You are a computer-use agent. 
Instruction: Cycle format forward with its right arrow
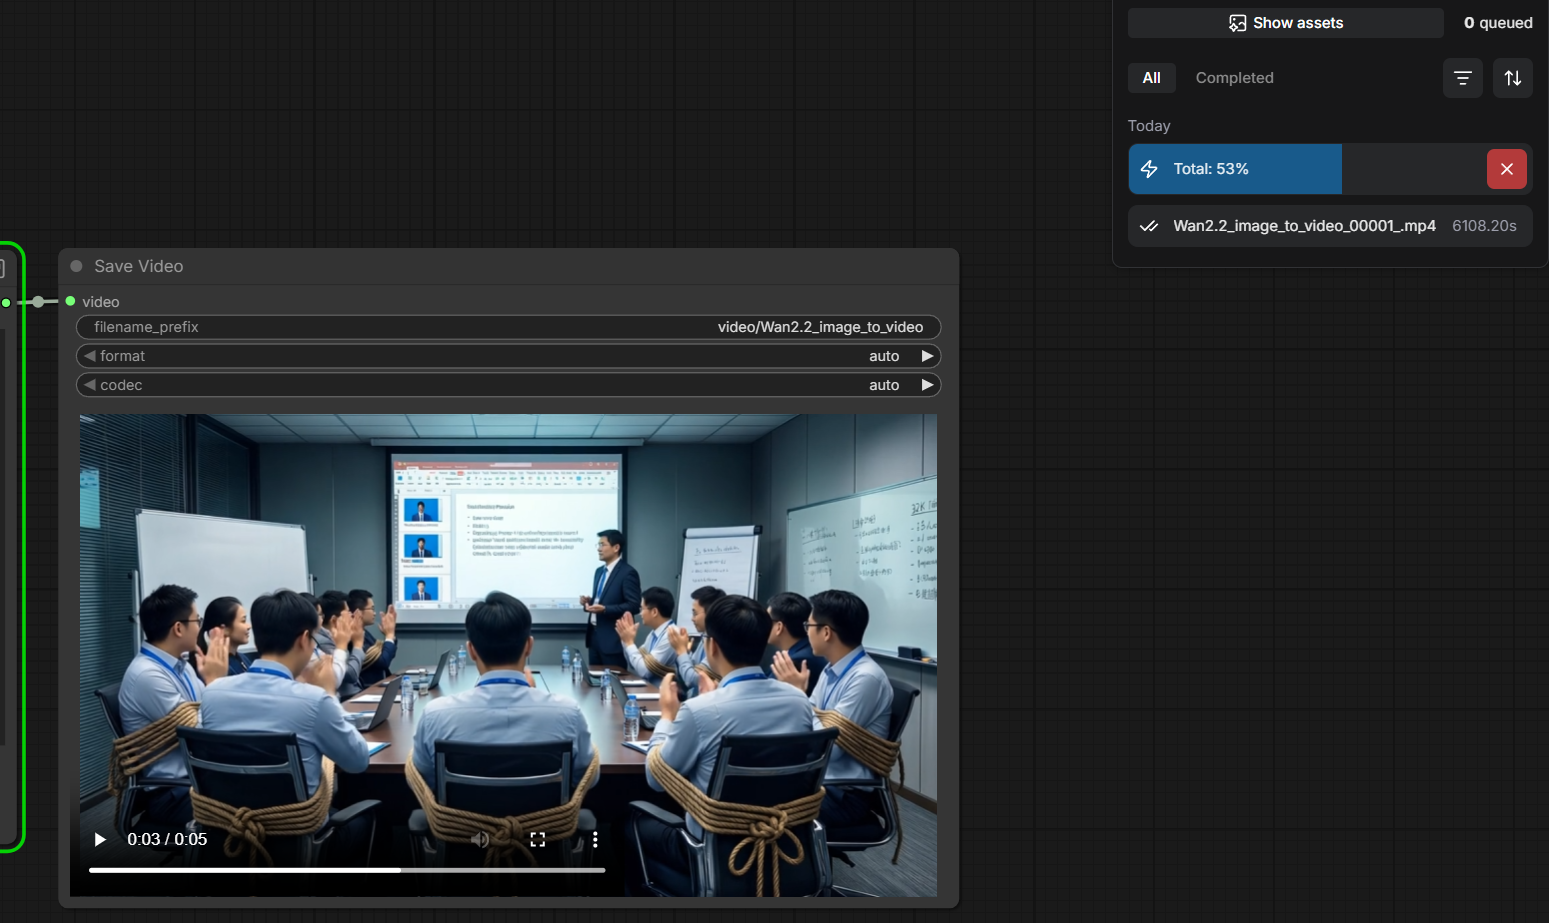[926, 355]
